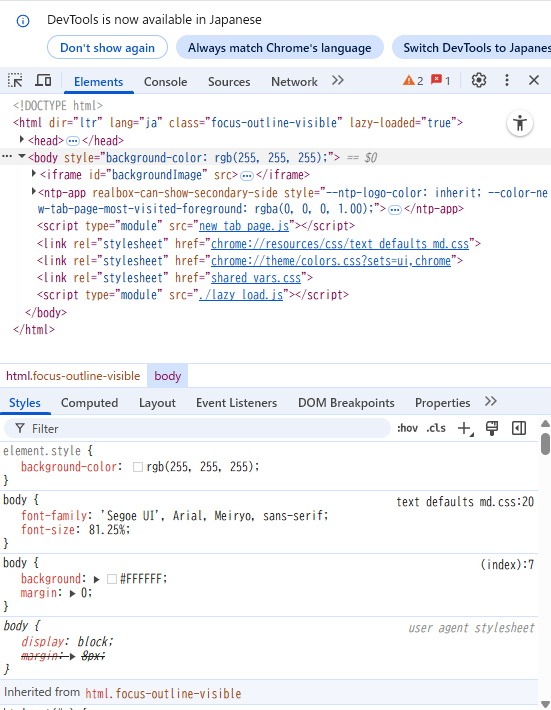Open the new_tab_page.js script link
This screenshot has height=710, width=551.
tap(244, 226)
